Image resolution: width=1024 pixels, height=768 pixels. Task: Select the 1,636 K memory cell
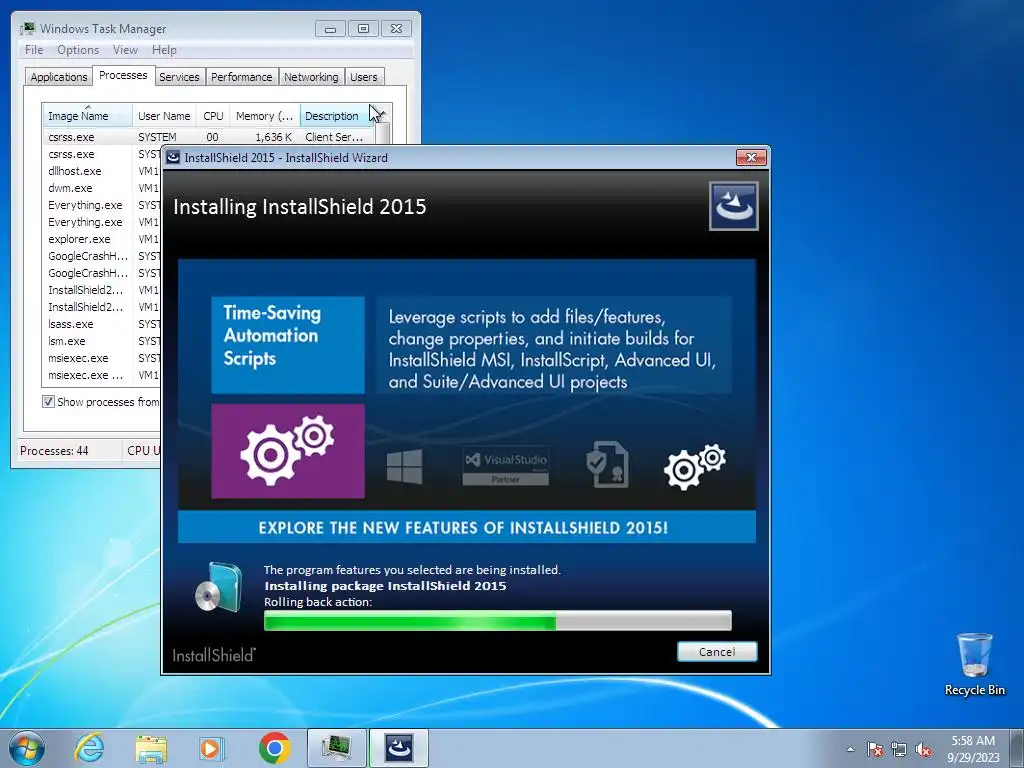[274, 137]
